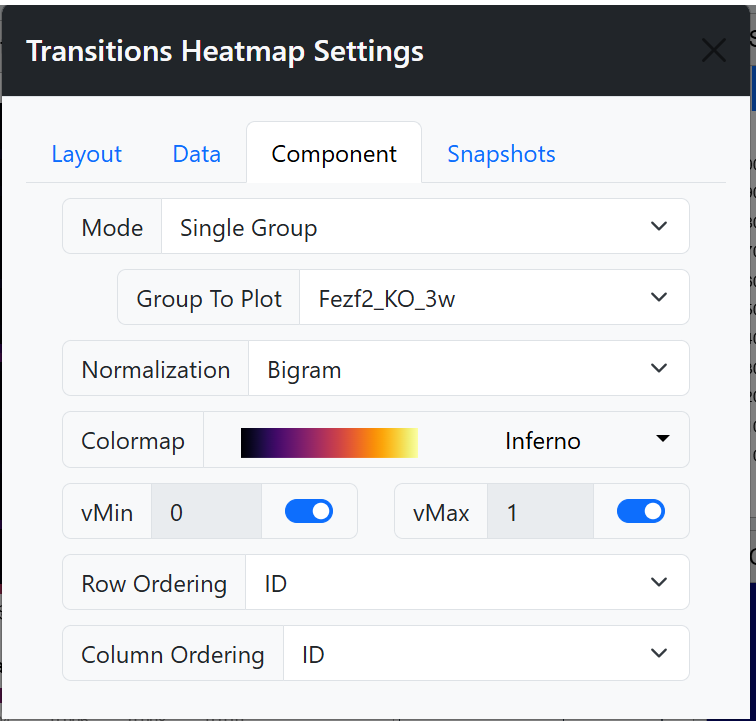This screenshot has height=721, width=756.
Task: Select the Component tab
Action: click(334, 154)
